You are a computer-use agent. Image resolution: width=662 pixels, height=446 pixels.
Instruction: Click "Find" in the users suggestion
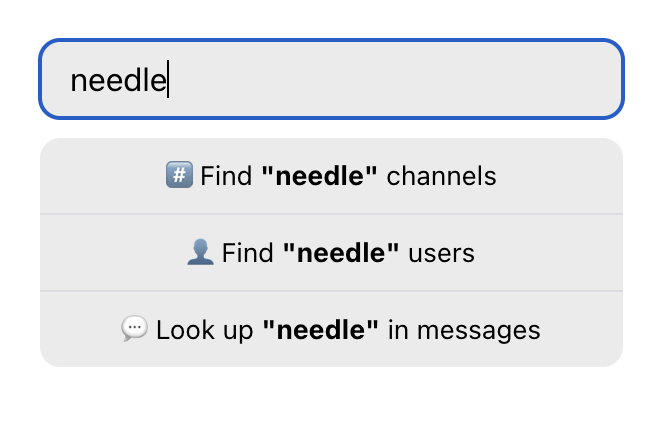click(247, 253)
